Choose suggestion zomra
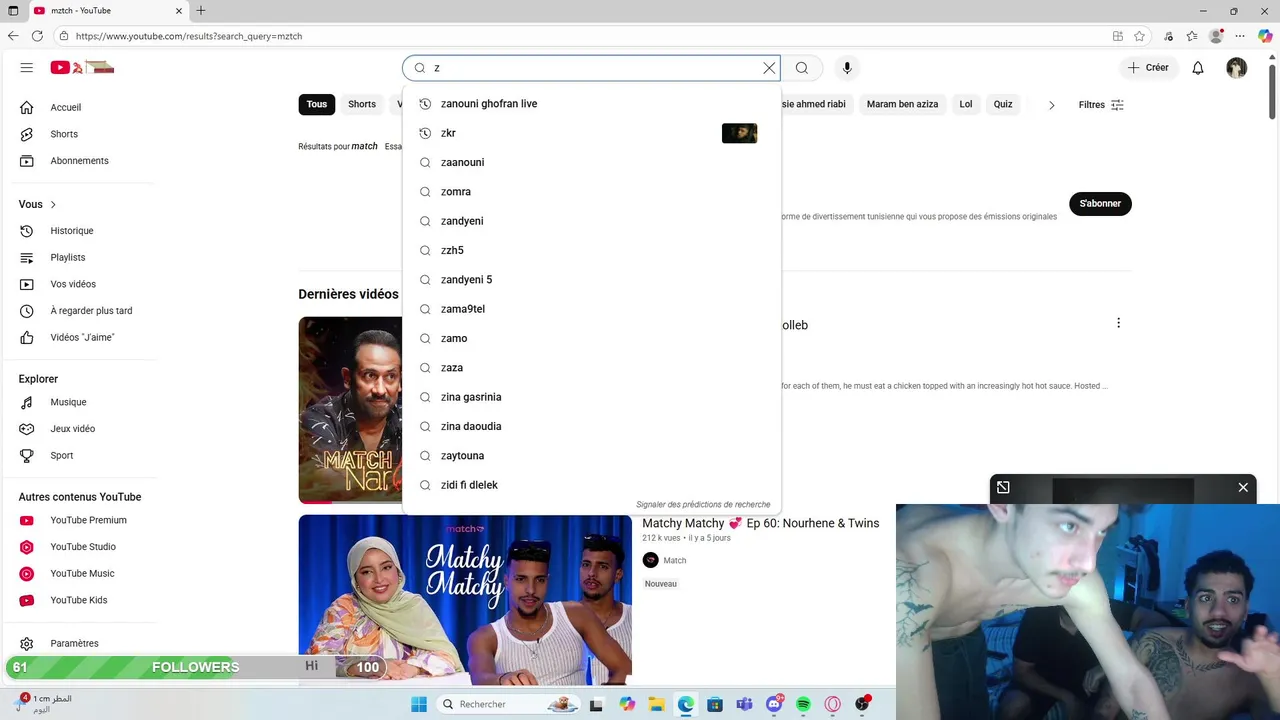1280x720 pixels. coord(591,192)
